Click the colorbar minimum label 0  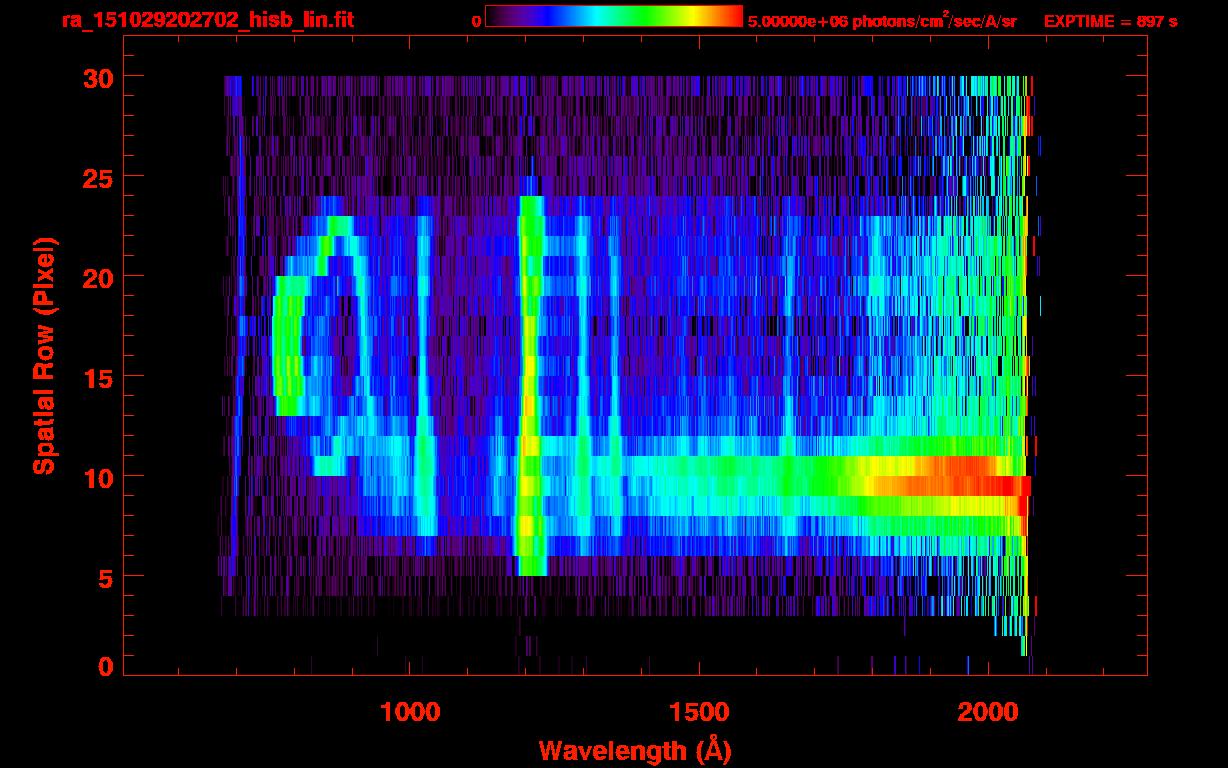[x=477, y=21]
